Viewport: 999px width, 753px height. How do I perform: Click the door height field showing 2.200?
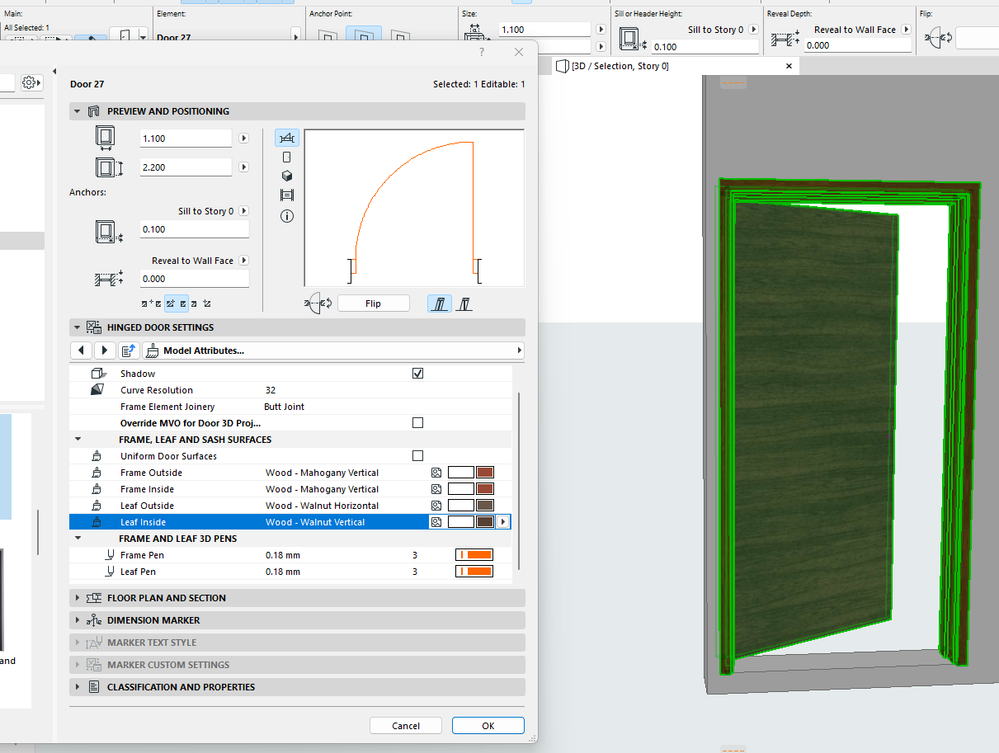185,168
